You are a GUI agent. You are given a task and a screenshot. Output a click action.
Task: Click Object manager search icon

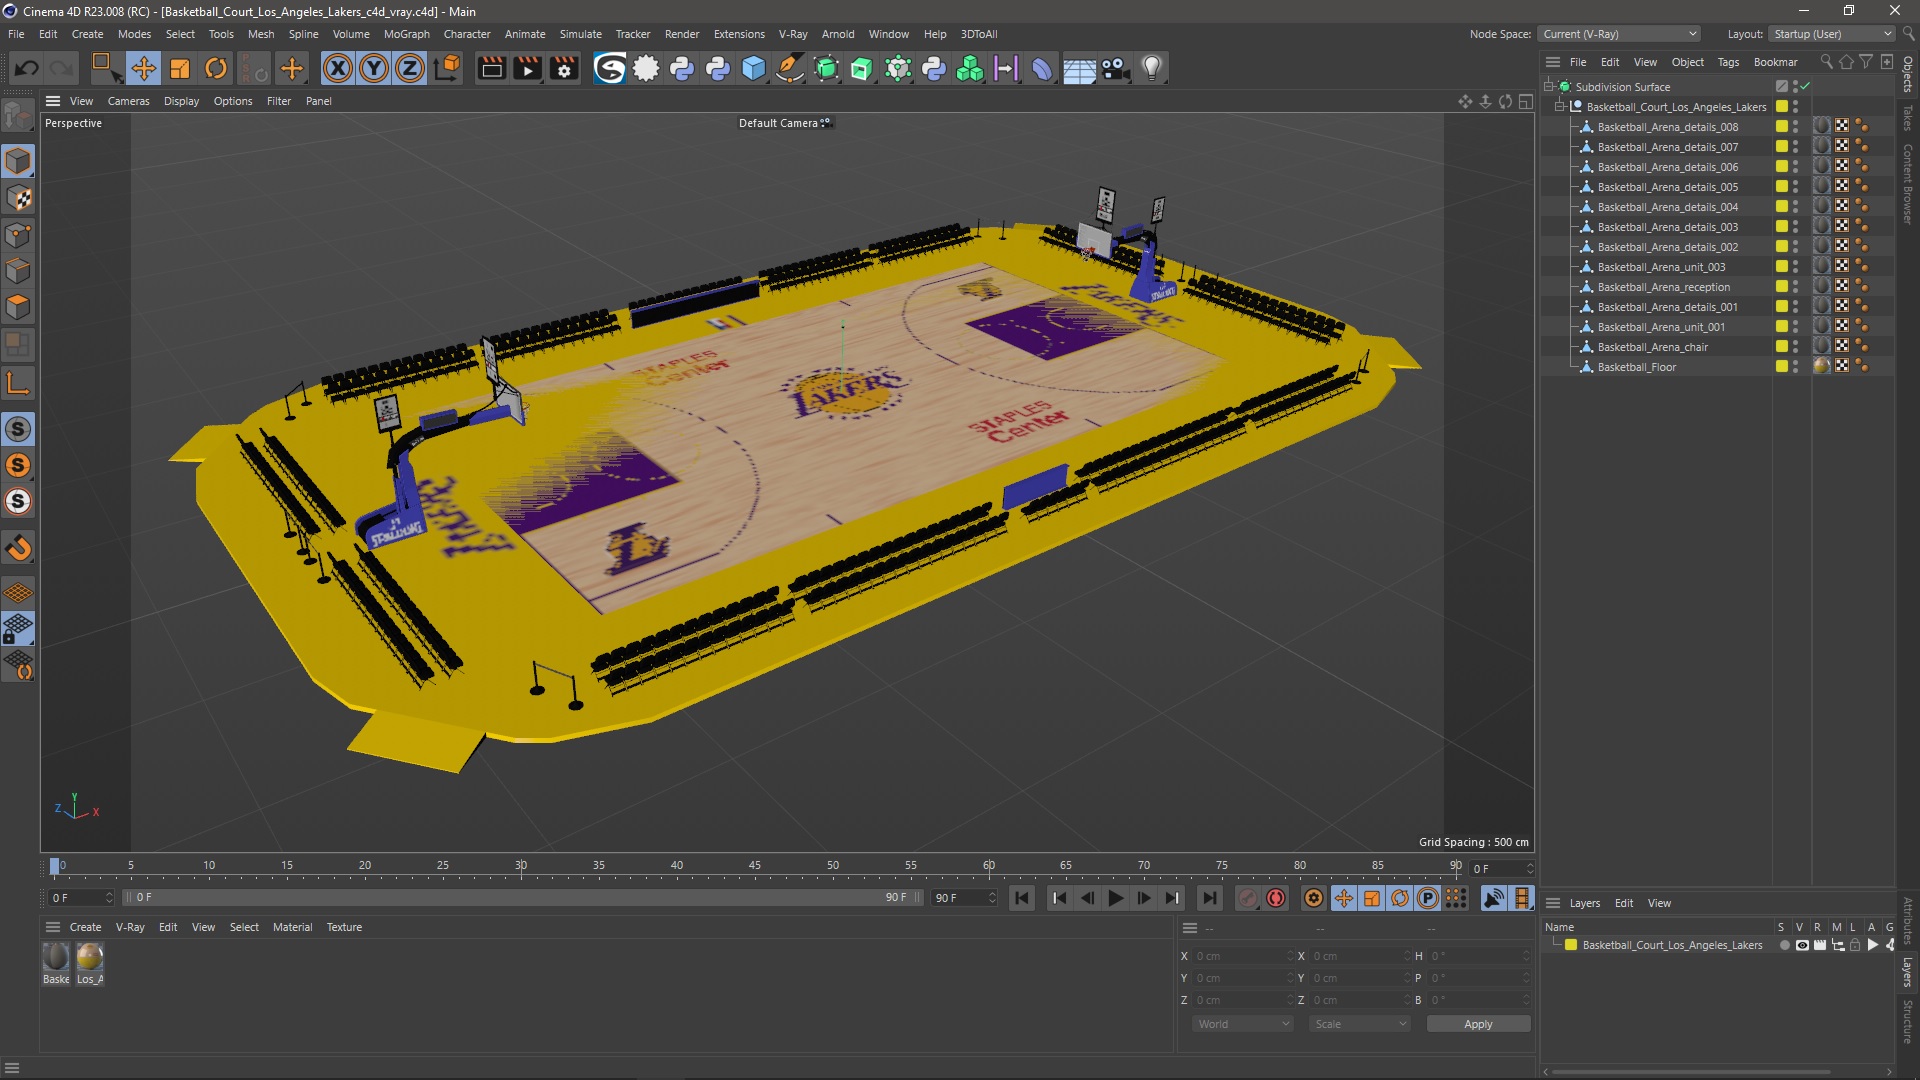pos(1826,62)
